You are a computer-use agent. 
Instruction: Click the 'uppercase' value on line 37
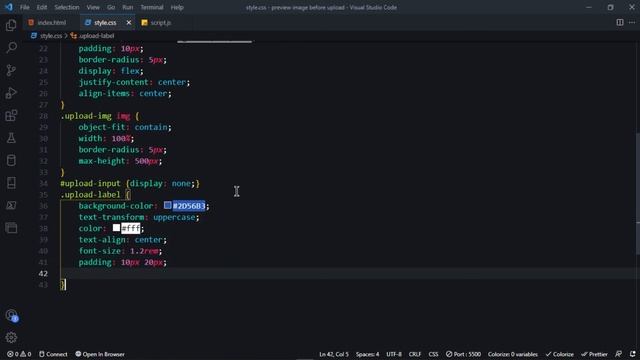point(174,217)
